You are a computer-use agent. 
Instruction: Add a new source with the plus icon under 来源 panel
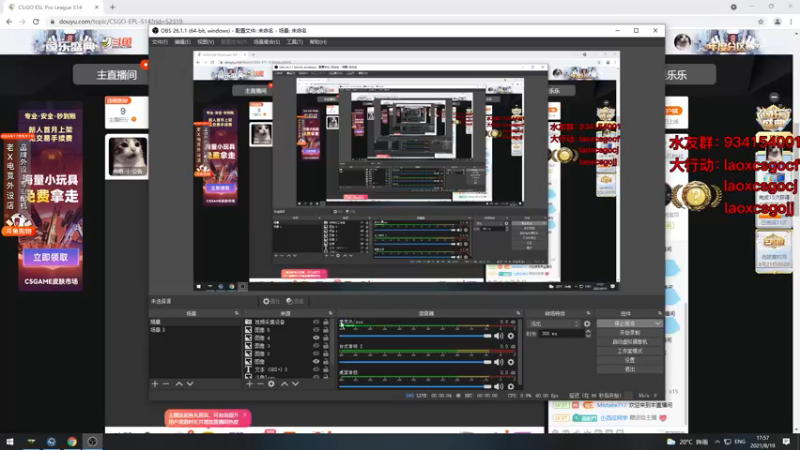(249, 384)
